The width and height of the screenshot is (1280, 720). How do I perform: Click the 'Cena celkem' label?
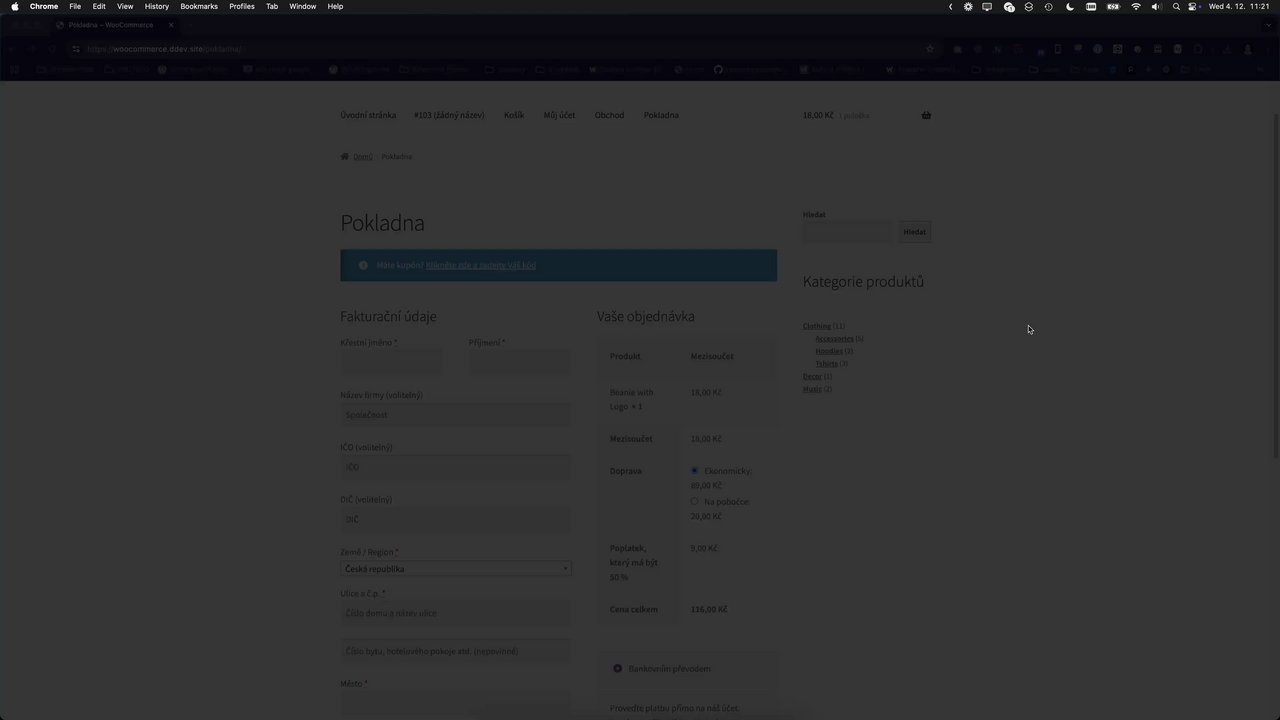click(634, 609)
